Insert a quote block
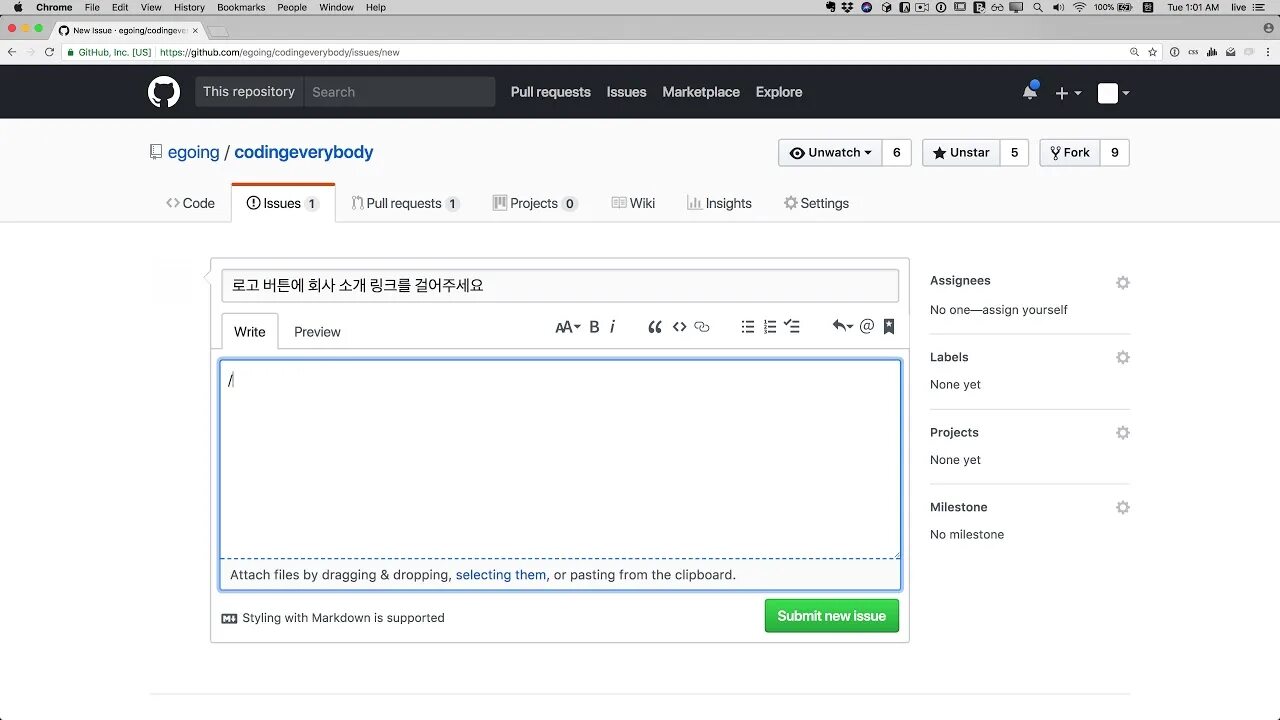The width and height of the screenshot is (1280, 720). [655, 327]
